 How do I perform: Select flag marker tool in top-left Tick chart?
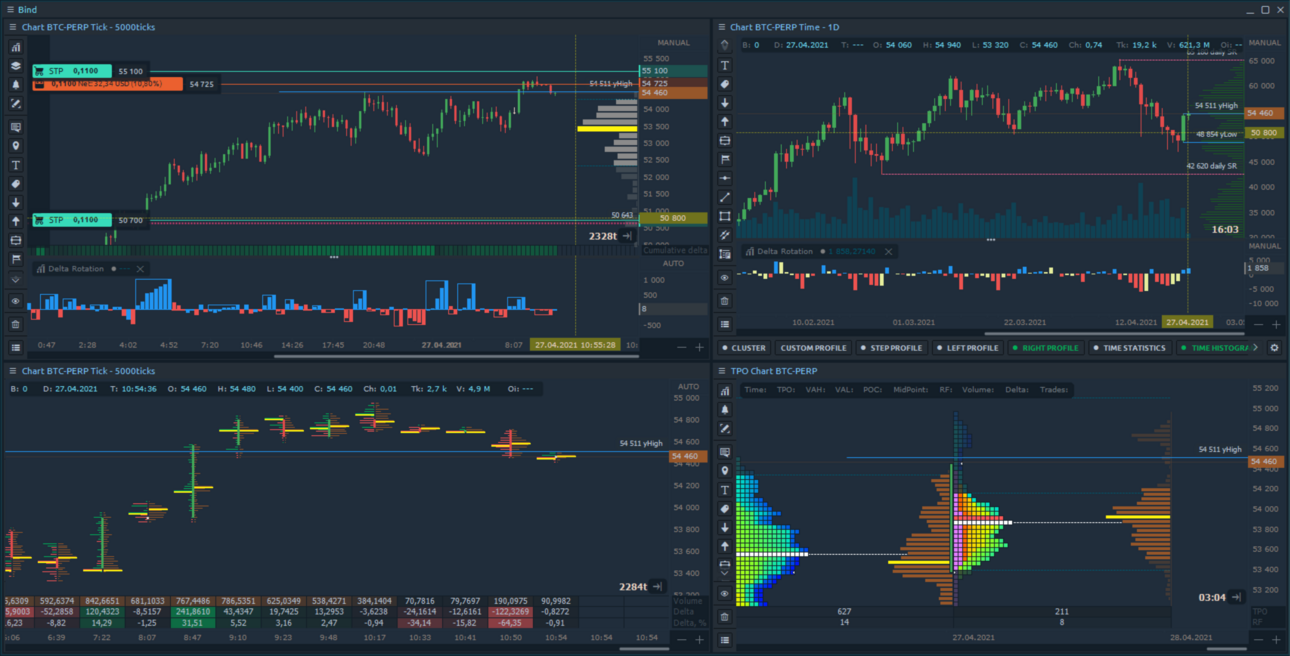click(16, 259)
